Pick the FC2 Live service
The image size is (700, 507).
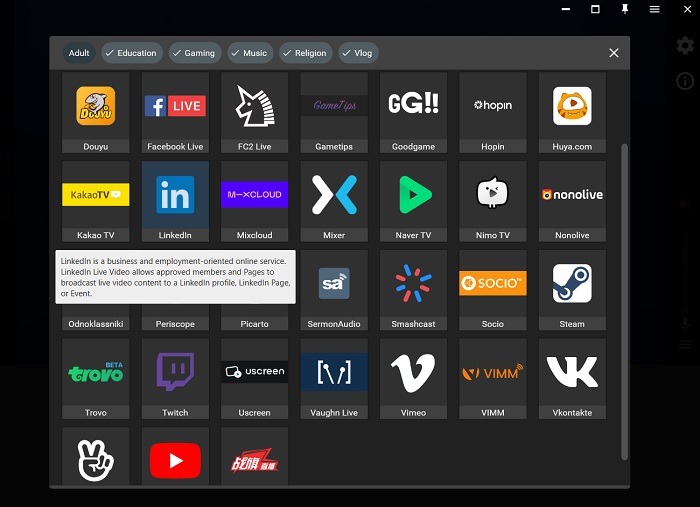[x=254, y=112]
